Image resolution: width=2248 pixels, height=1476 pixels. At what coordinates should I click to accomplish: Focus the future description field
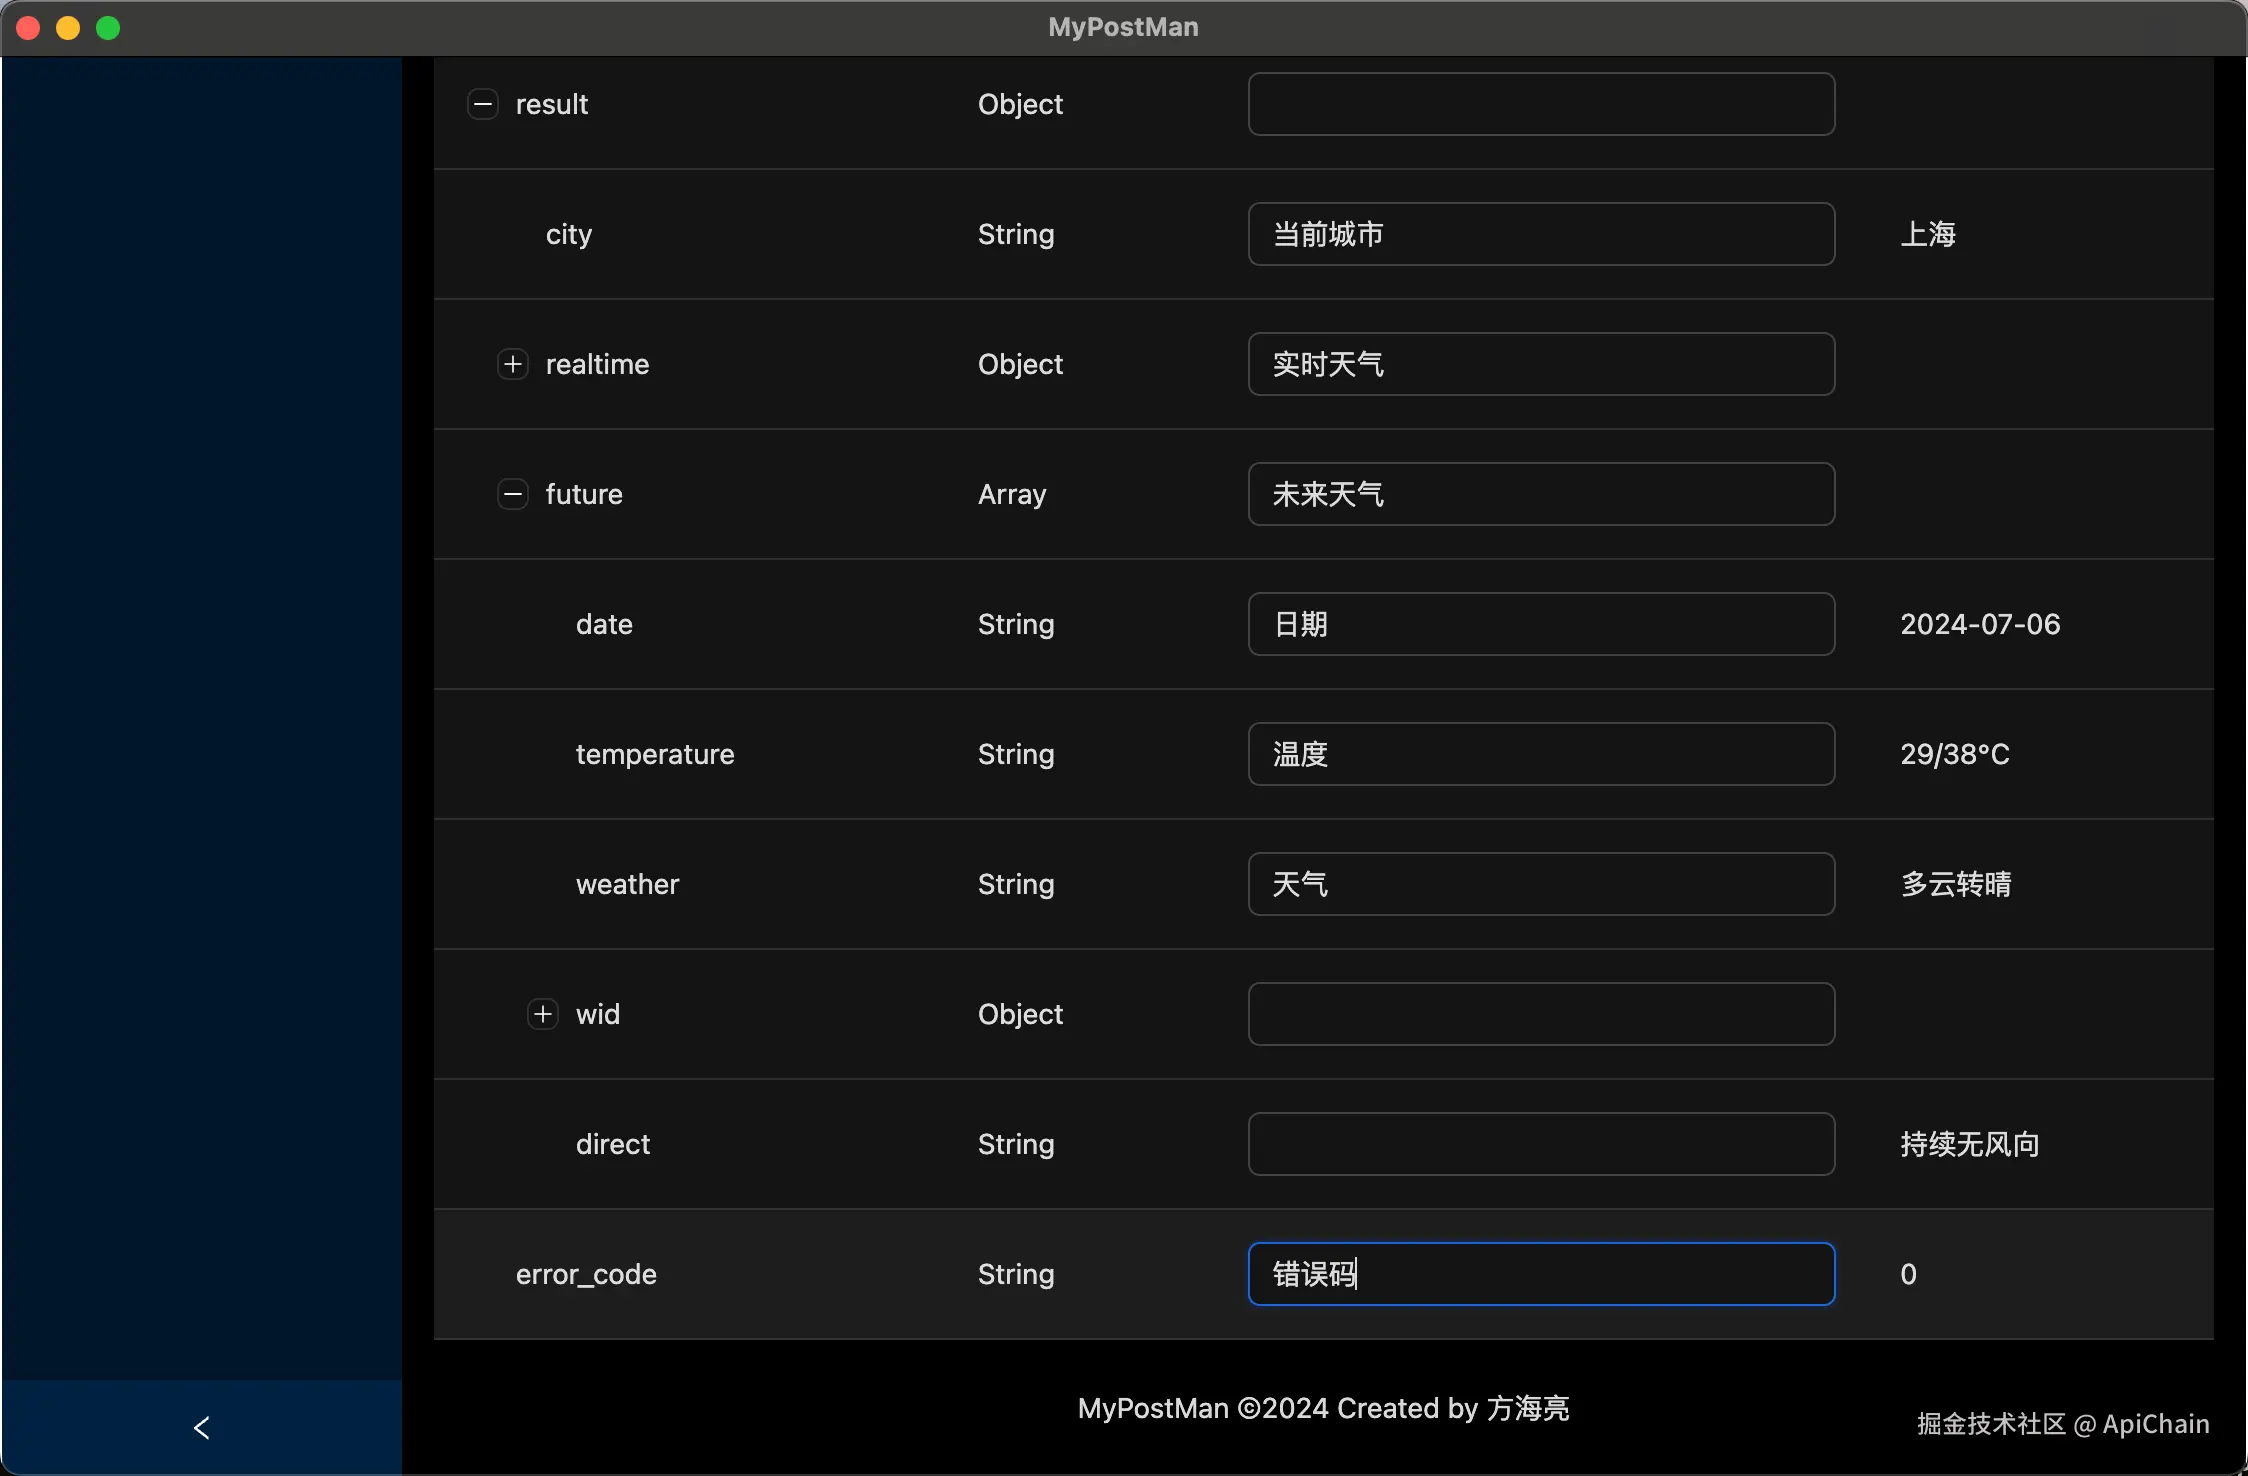coord(1540,494)
